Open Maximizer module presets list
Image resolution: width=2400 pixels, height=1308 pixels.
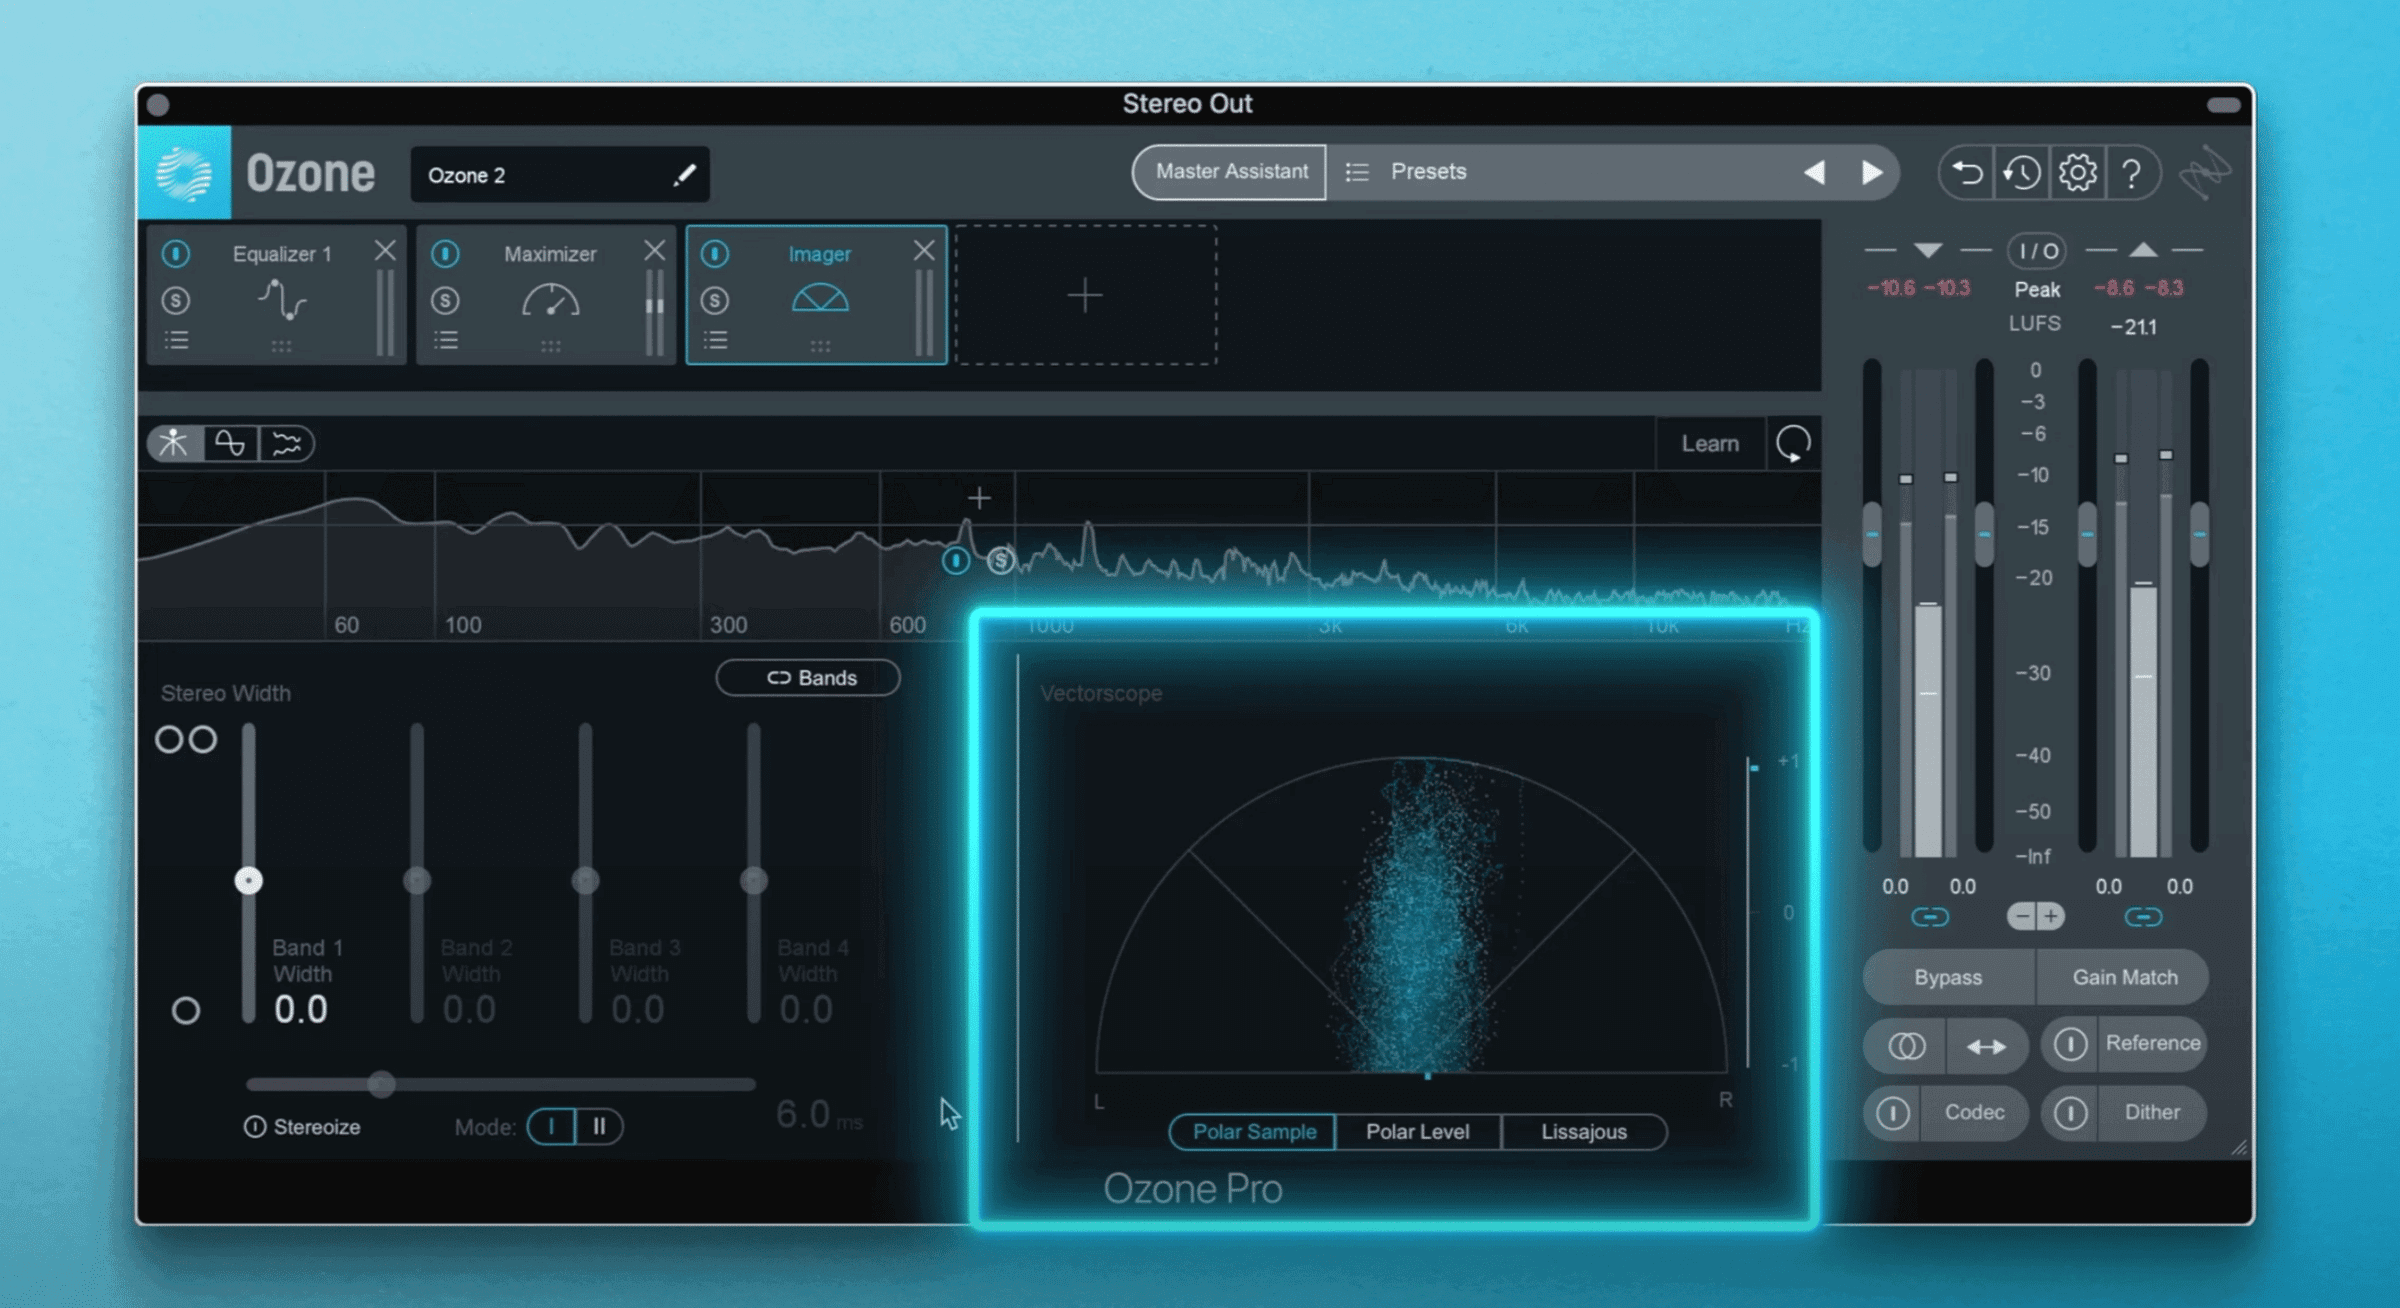click(x=446, y=340)
